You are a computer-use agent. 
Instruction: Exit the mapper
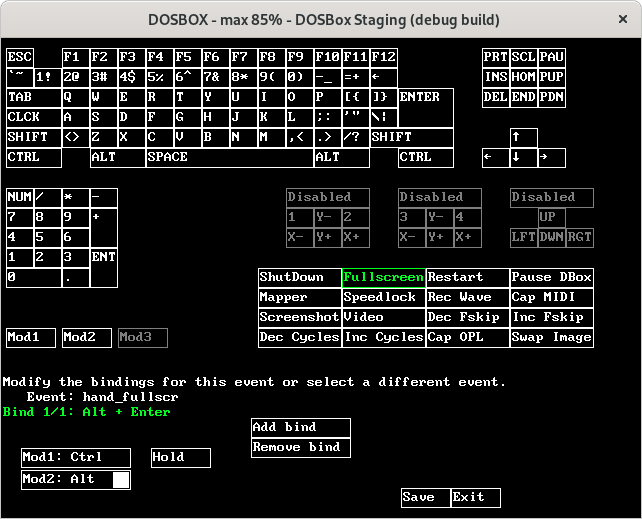[476, 498]
